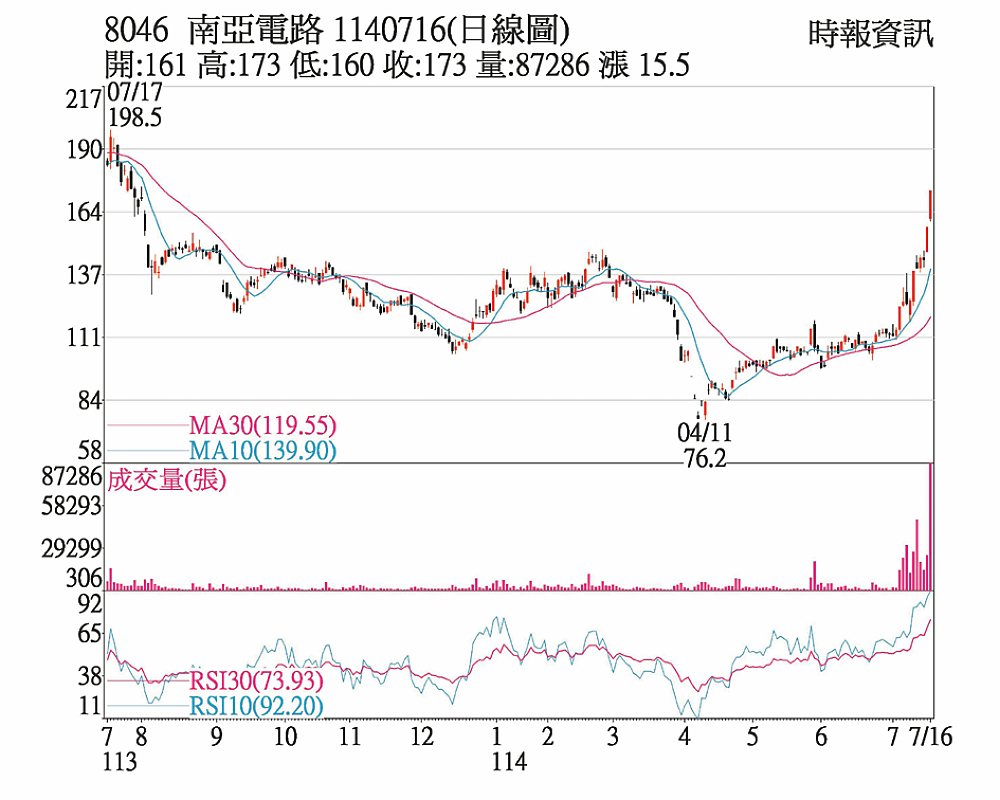Click the 收:173 closing price text
1000x800 pixels.
[x=424, y=65]
